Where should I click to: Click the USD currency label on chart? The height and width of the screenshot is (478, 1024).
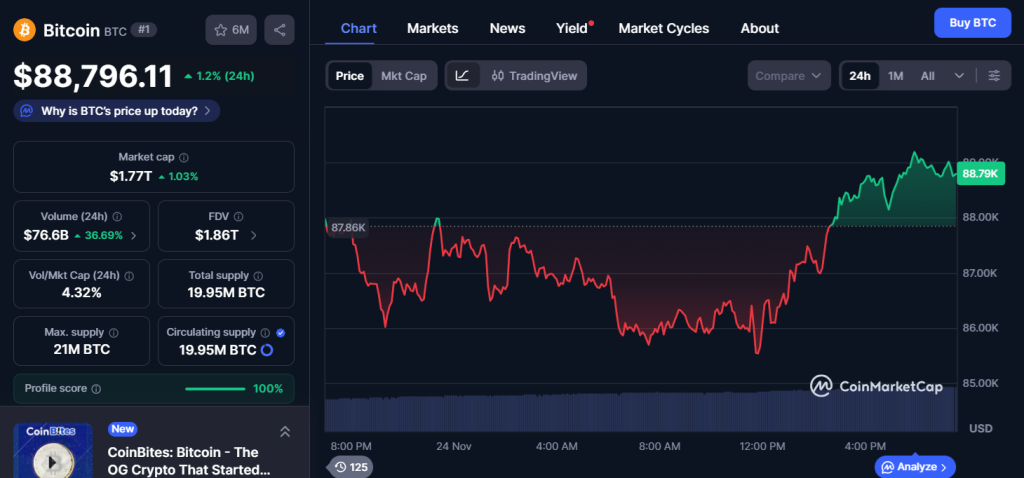(980, 428)
